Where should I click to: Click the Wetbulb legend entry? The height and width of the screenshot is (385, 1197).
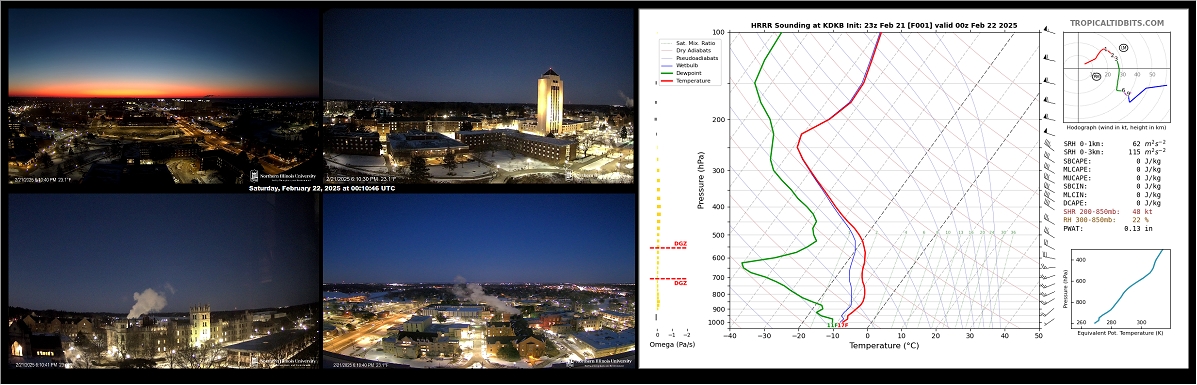pyautogui.click(x=682, y=65)
